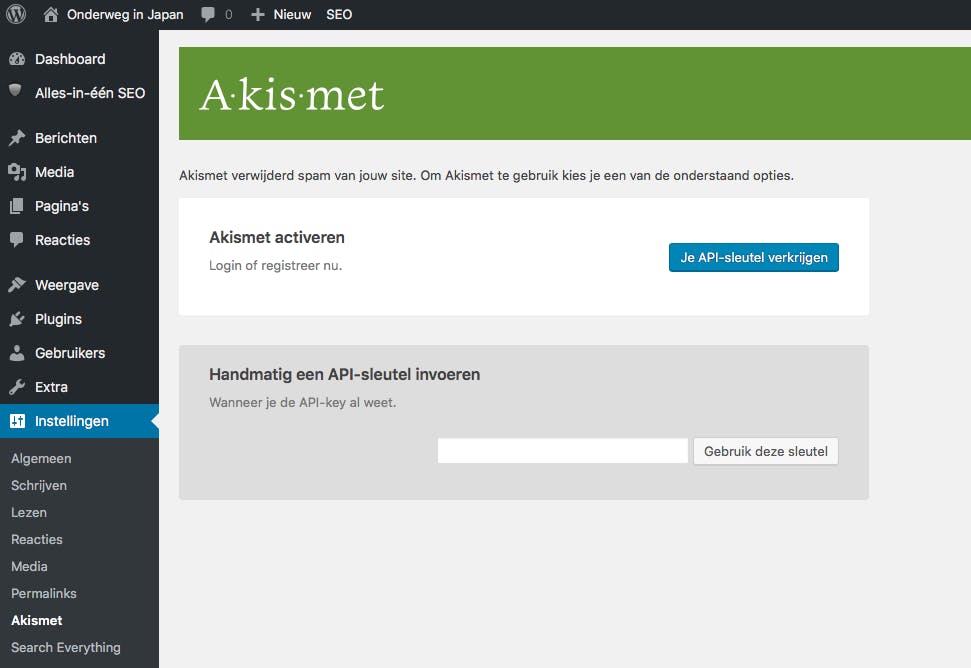The image size is (971, 668).
Task: Click the Login of registreer nu text
Action: (x=276, y=266)
